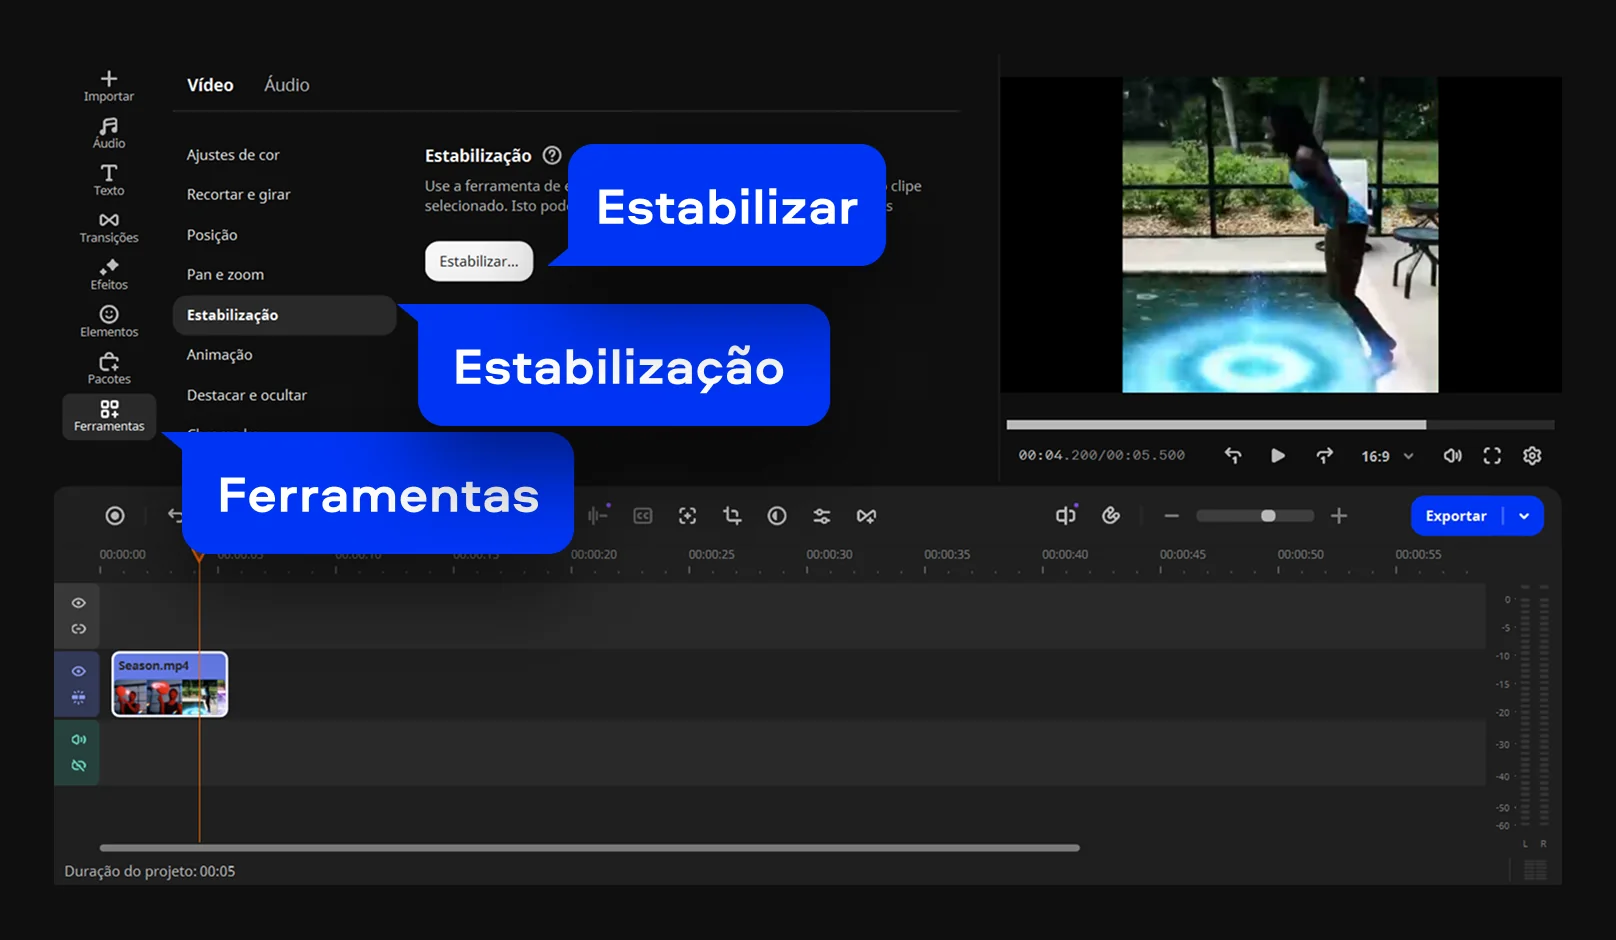Viewport: 1616px width, 940px height.
Task: Open the Exportar dropdown arrow
Action: [1524, 516]
